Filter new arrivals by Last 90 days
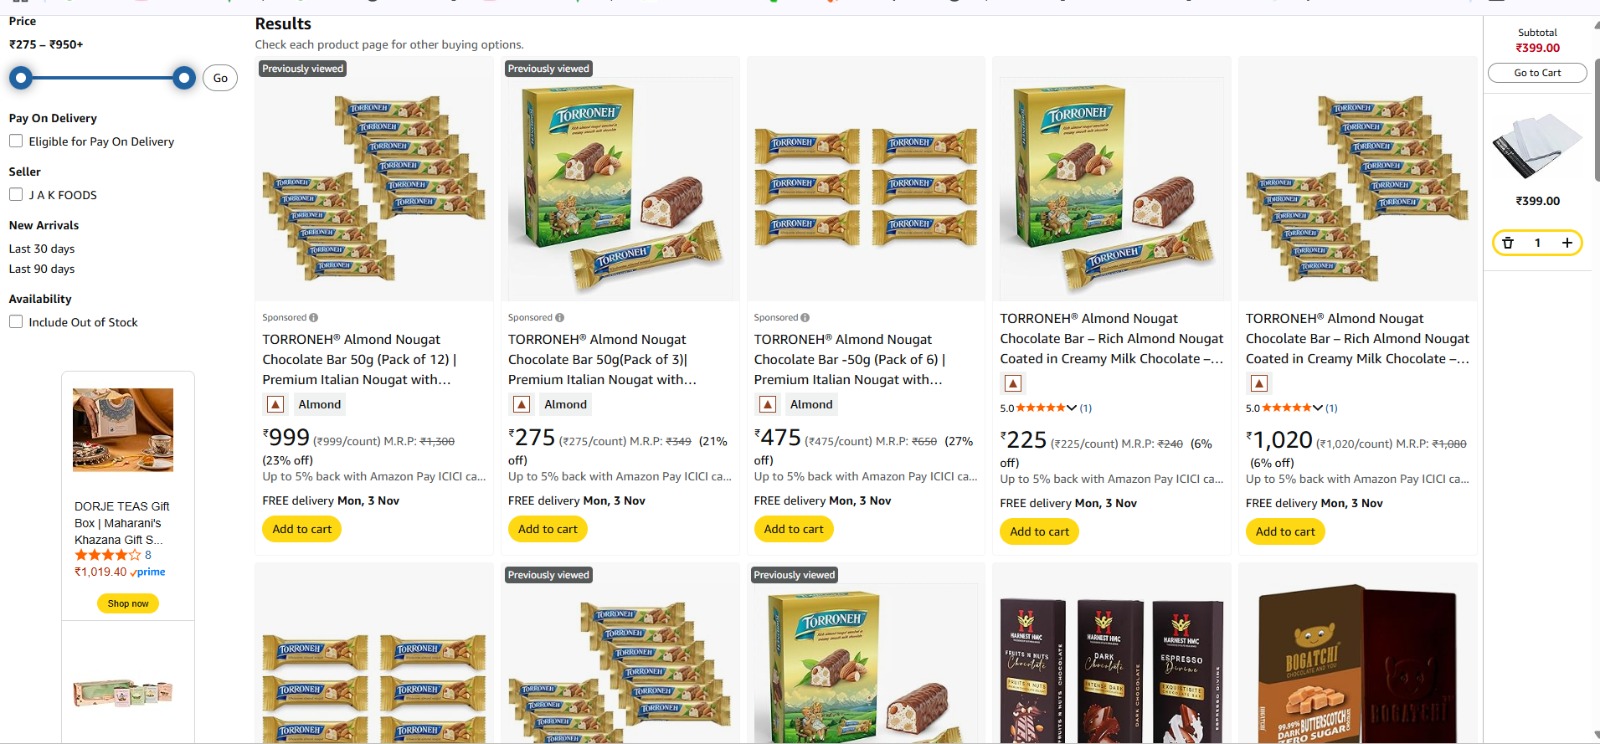The height and width of the screenshot is (744, 1600). [42, 269]
